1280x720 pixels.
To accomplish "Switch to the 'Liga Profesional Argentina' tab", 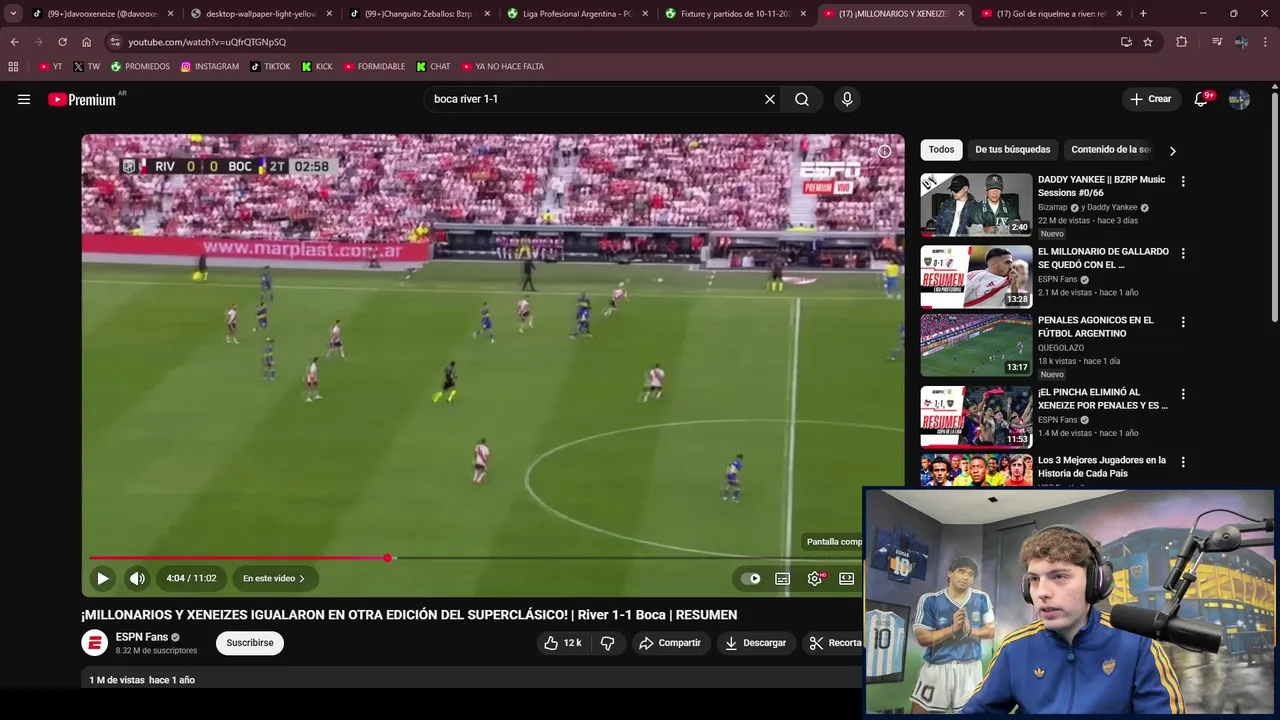I will click(x=577, y=14).
